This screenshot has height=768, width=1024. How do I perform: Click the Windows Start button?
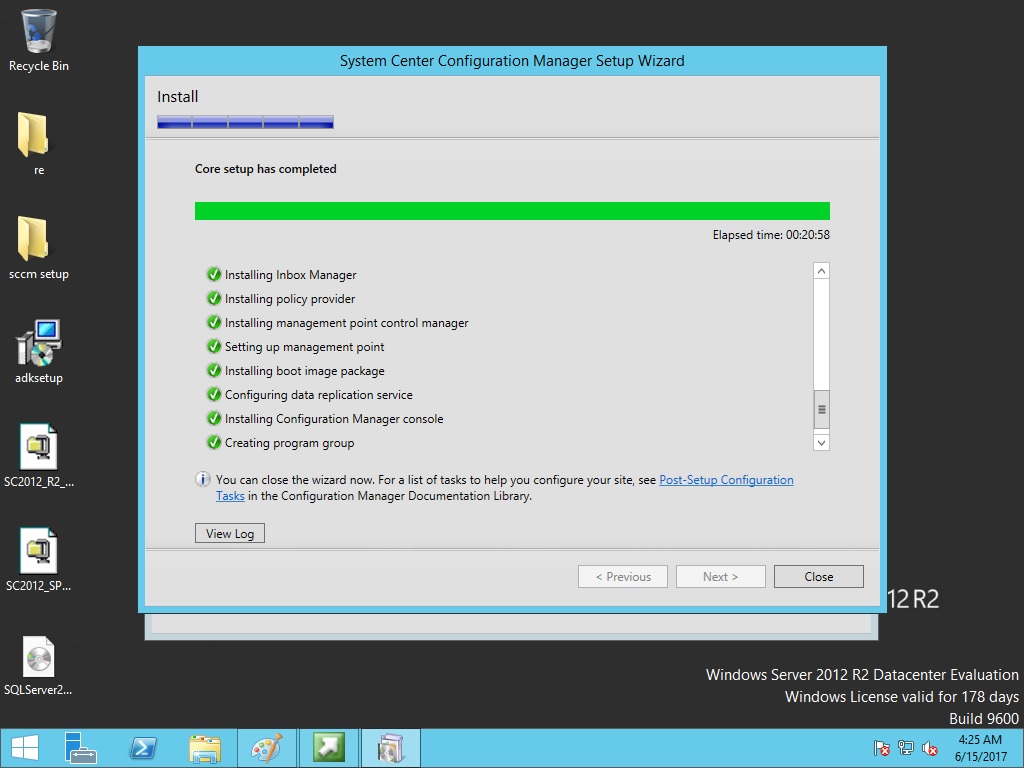(24, 748)
